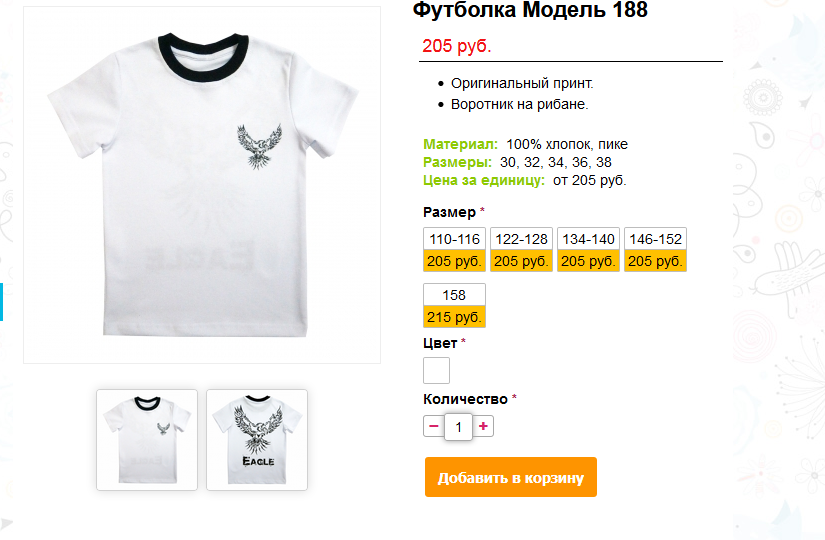
Task: Select size 110-116 option
Action: tap(454, 249)
